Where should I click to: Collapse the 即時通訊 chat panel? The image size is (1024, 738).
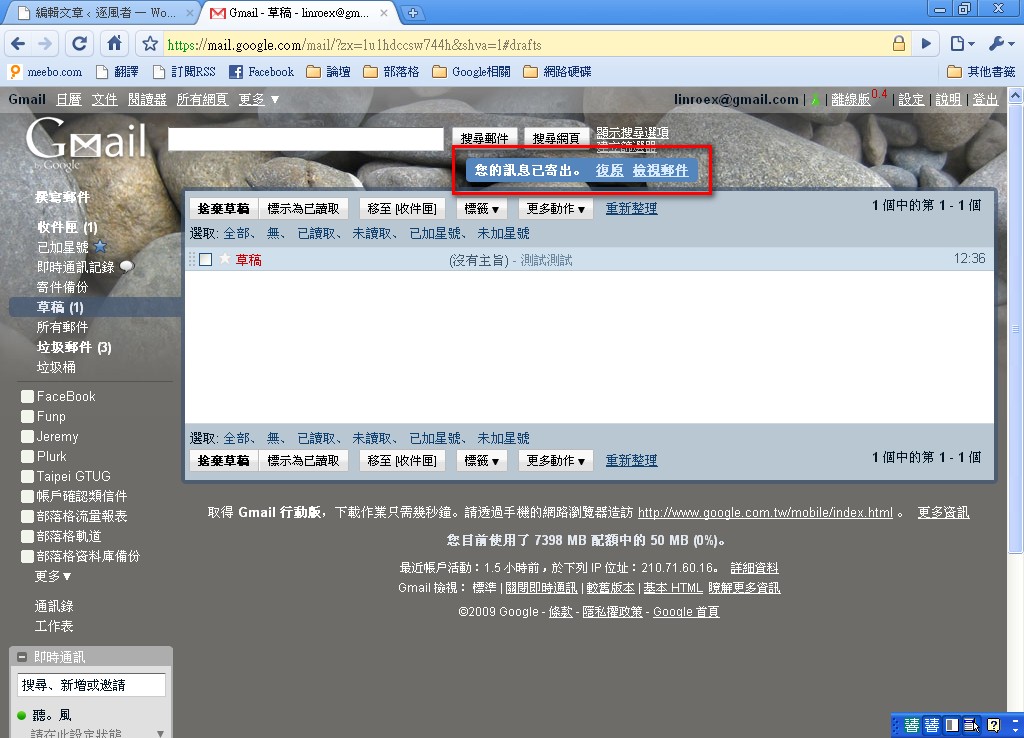(x=22, y=657)
